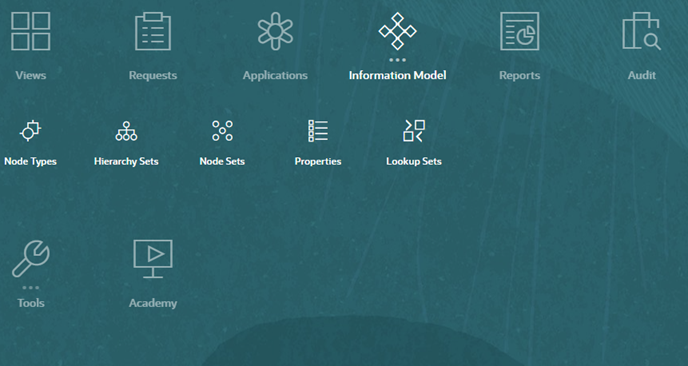Expand the dots under the Tools icon
The image size is (688, 366).
tap(31, 288)
